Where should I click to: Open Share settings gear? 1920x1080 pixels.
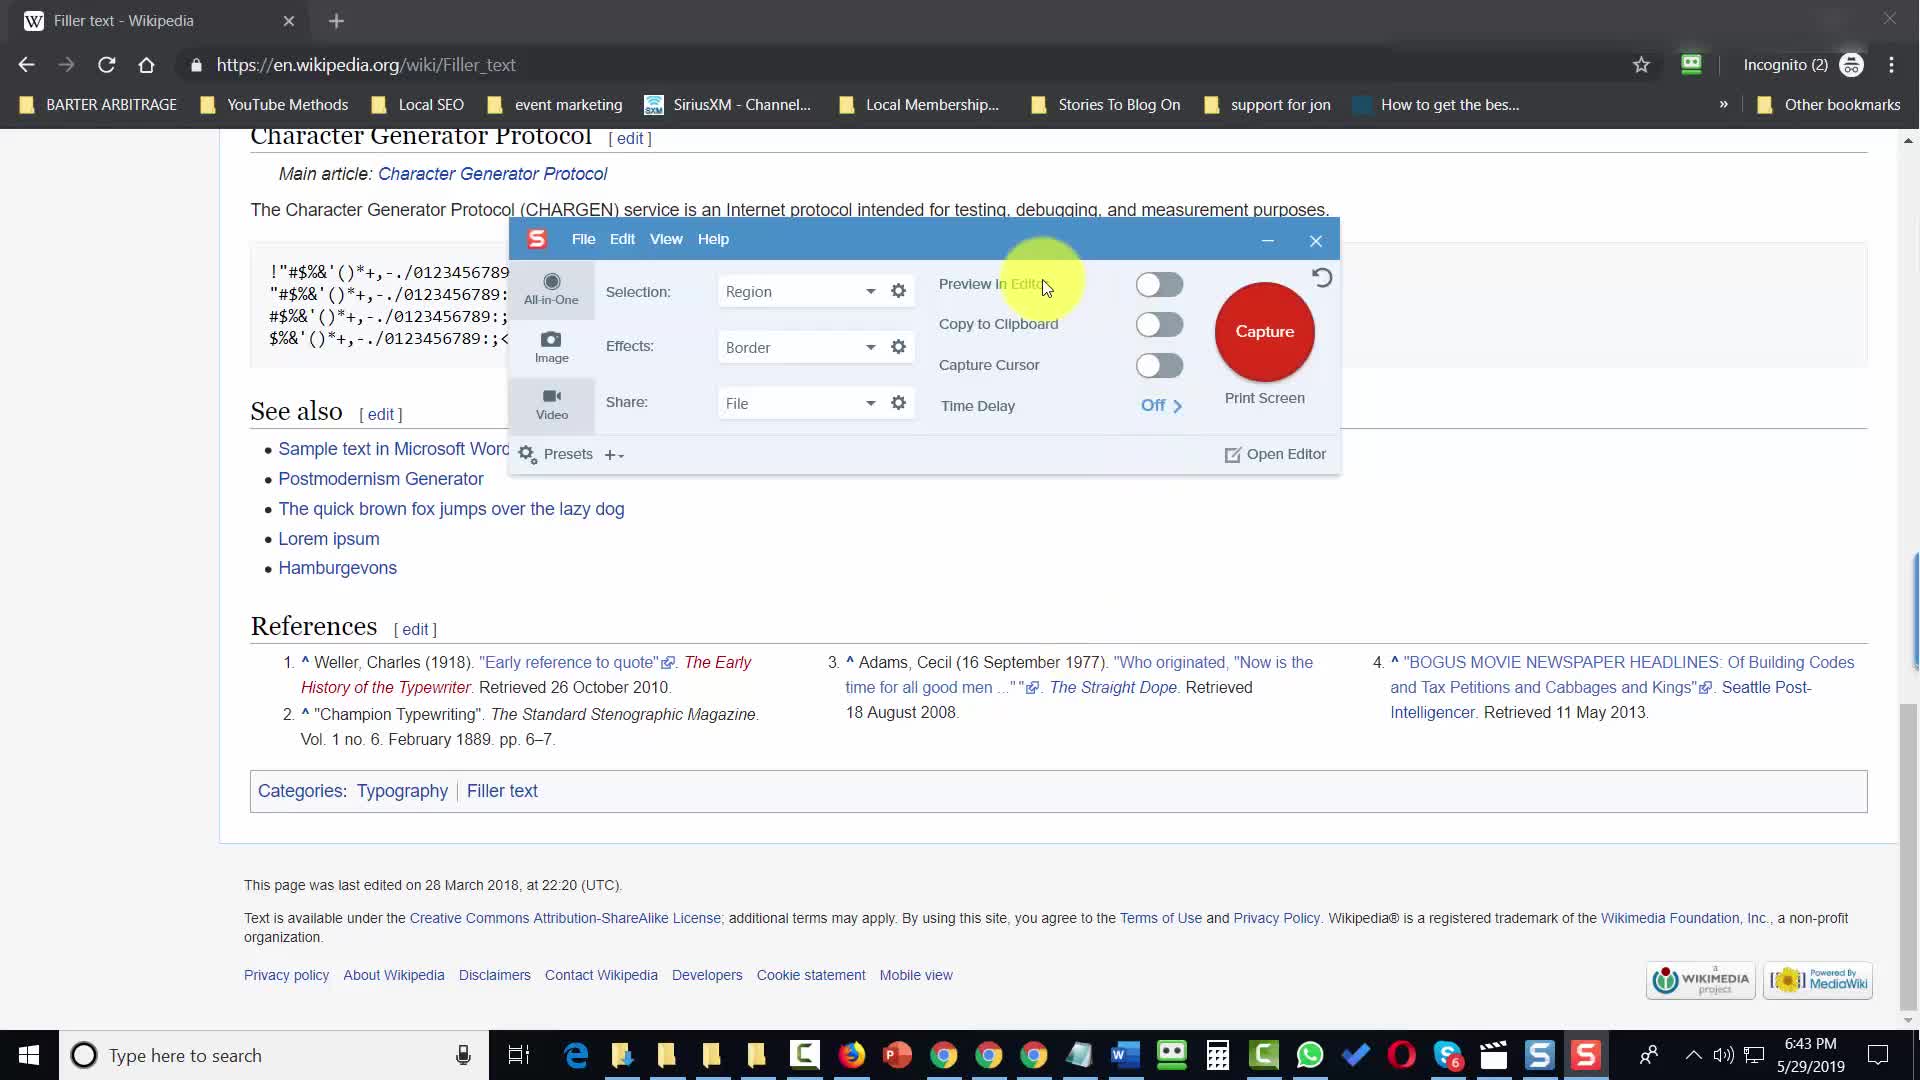[x=898, y=403]
